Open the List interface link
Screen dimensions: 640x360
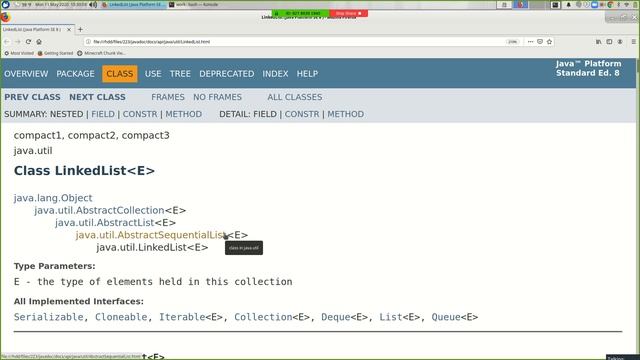tap(391, 317)
